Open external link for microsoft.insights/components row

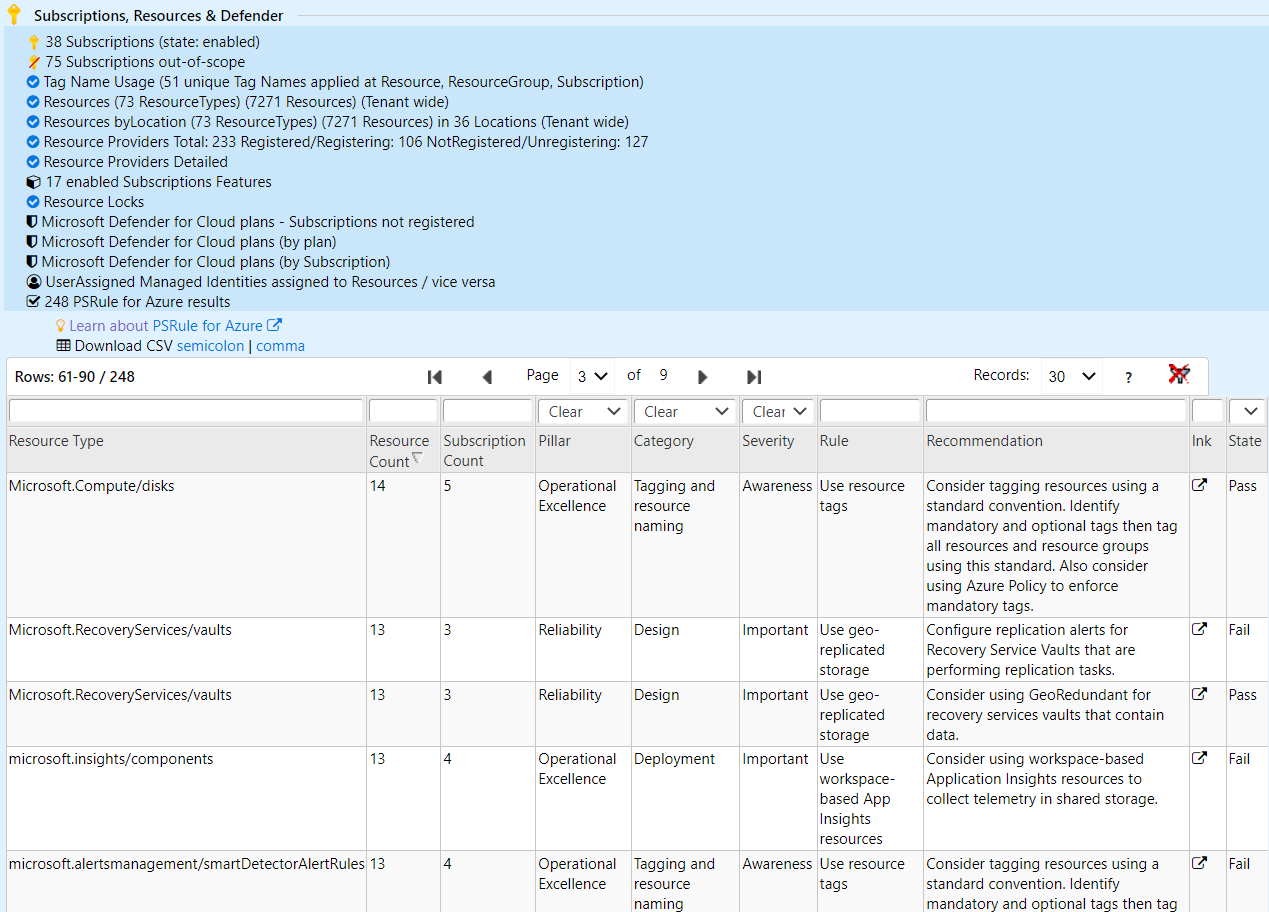click(x=1199, y=758)
